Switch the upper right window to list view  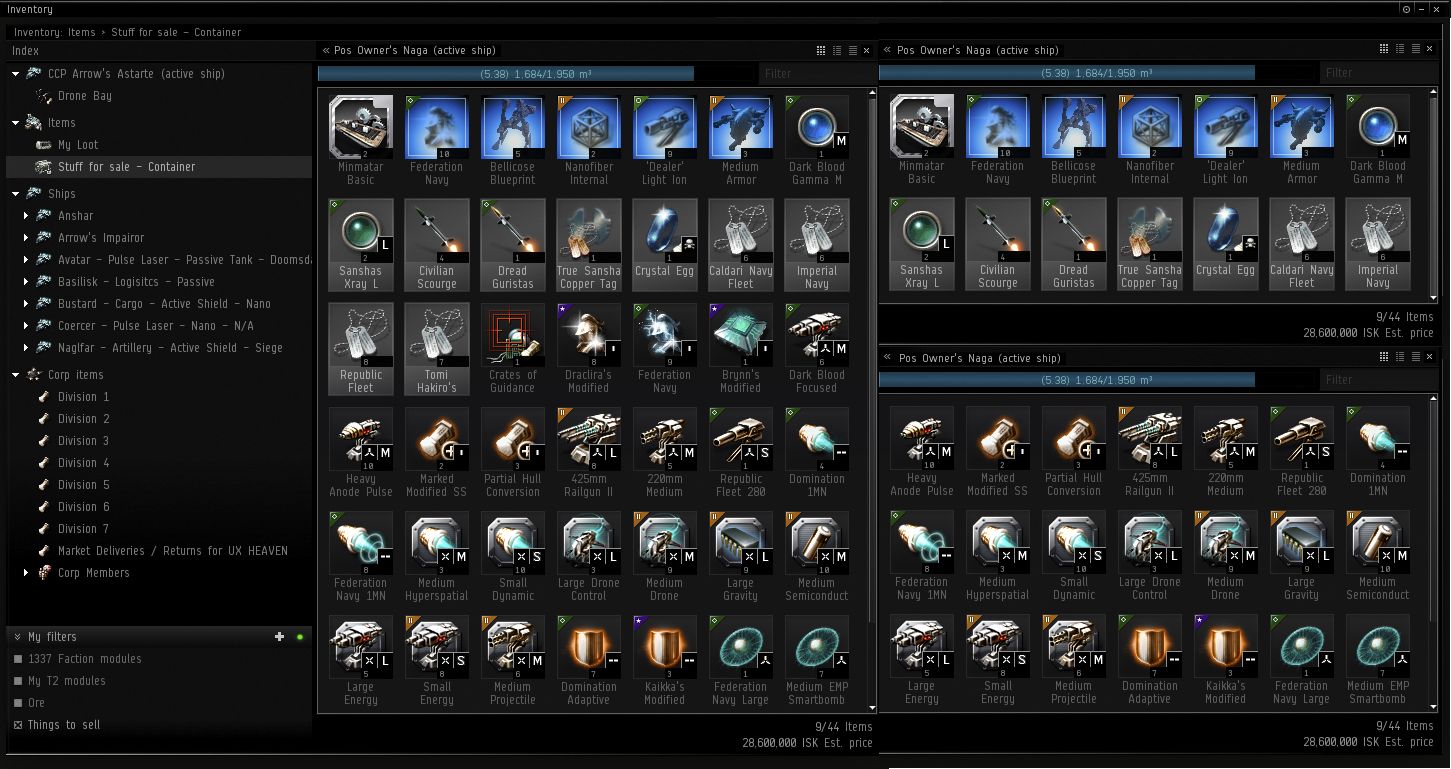[1414, 49]
